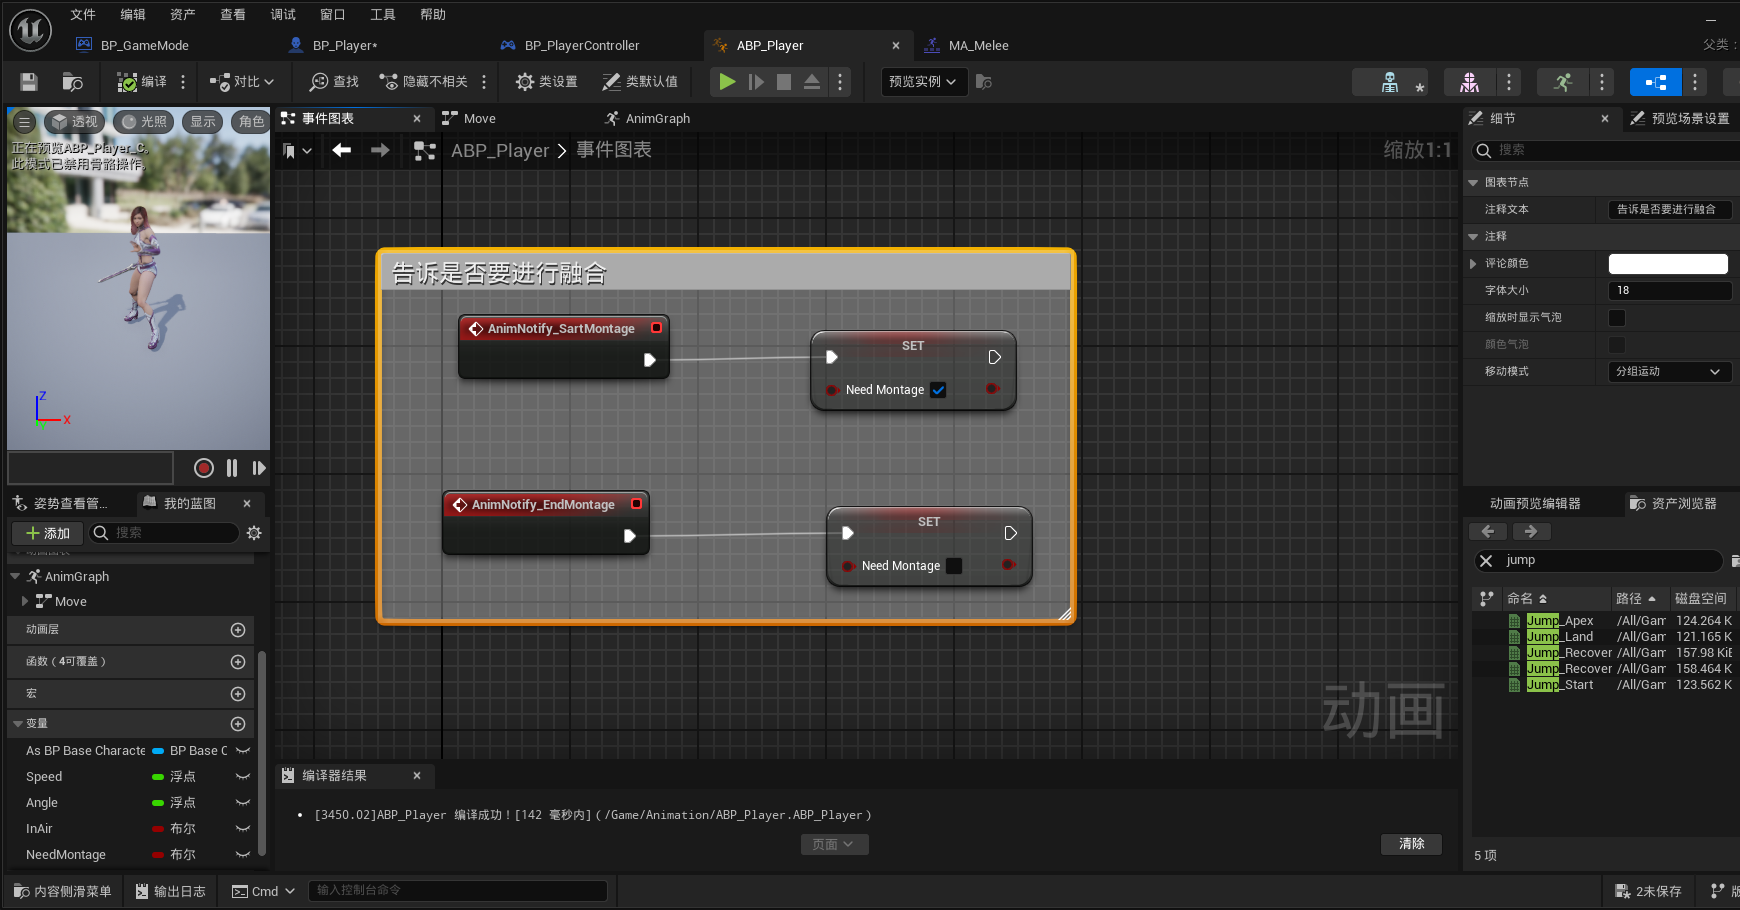Open 类默认值 class defaults

(x=640, y=82)
